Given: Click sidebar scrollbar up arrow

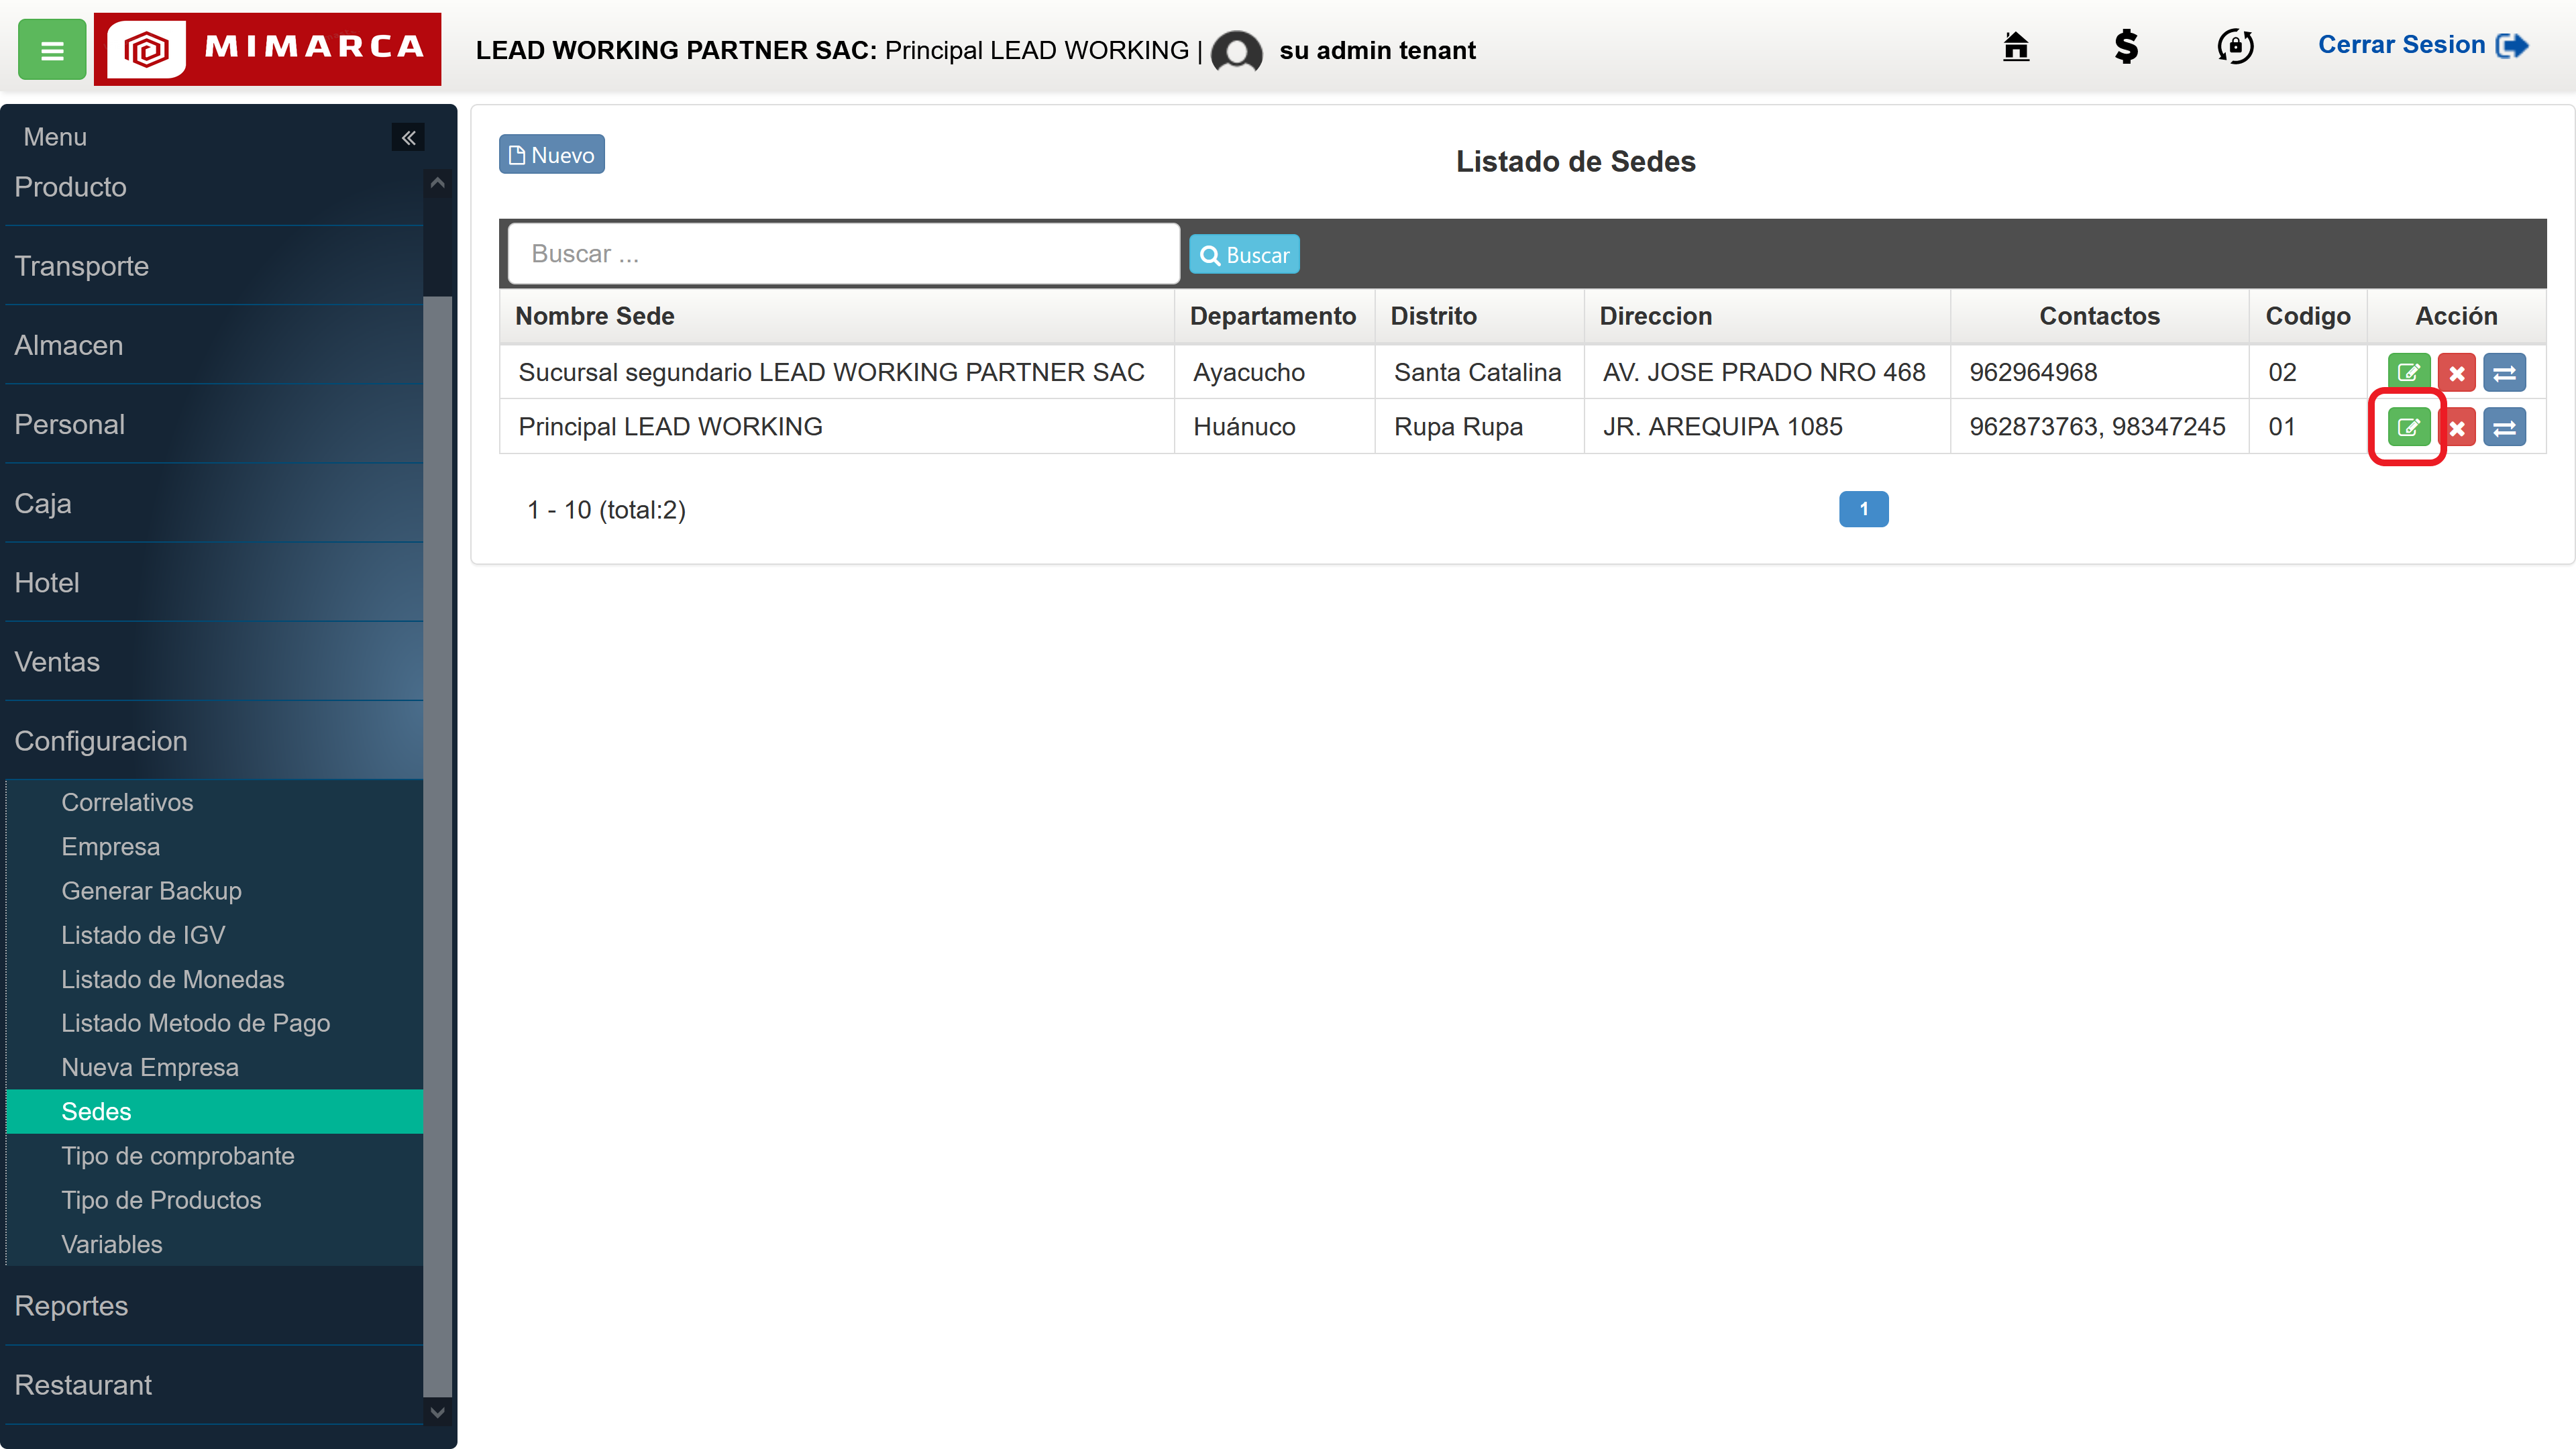Looking at the screenshot, I should (437, 183).
